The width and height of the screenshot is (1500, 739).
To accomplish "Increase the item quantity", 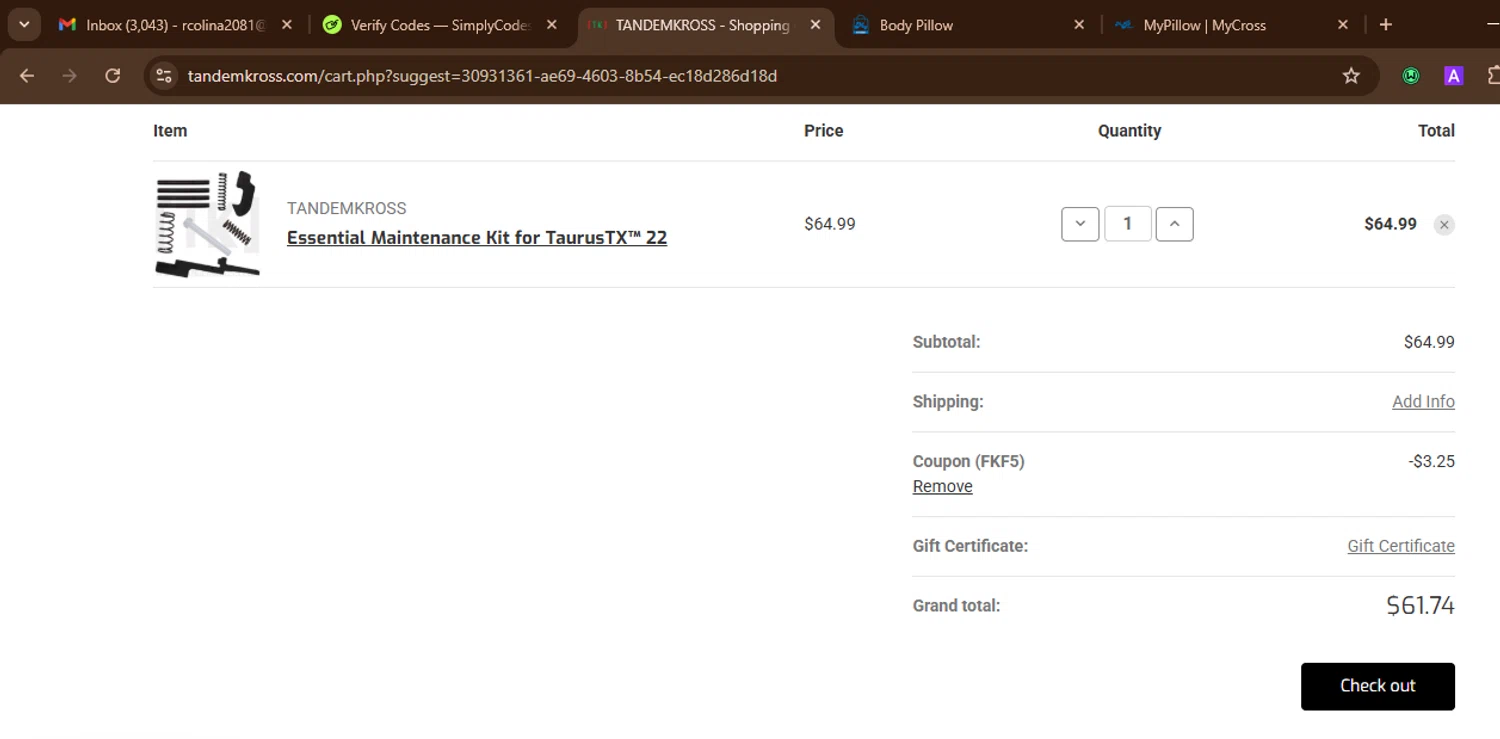I will (1175, 224).
